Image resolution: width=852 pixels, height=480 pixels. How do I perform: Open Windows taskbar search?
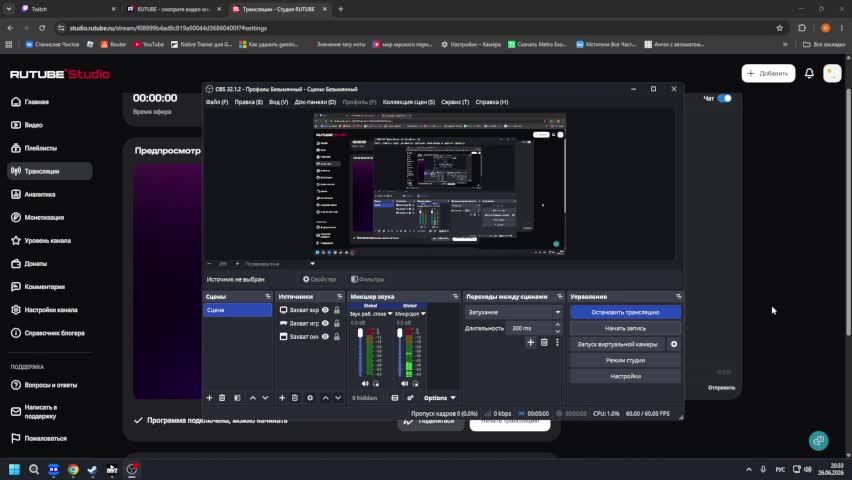point(34,469)
